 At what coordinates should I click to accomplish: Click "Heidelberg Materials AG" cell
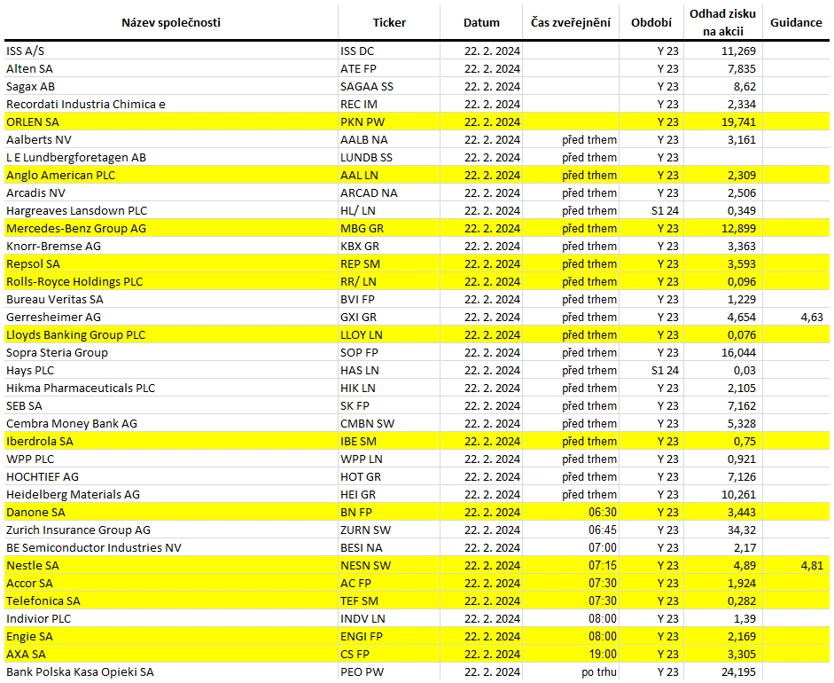pos(73,495)
